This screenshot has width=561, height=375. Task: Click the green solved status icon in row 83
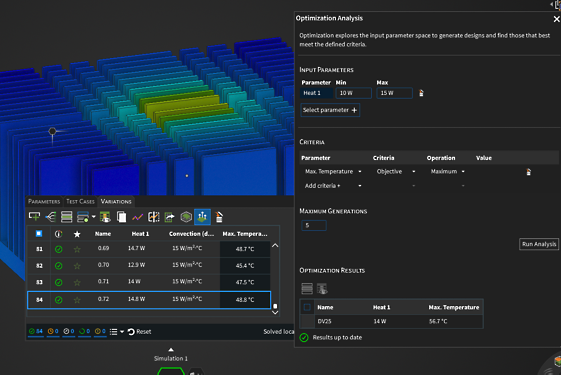tap(58, 282)
